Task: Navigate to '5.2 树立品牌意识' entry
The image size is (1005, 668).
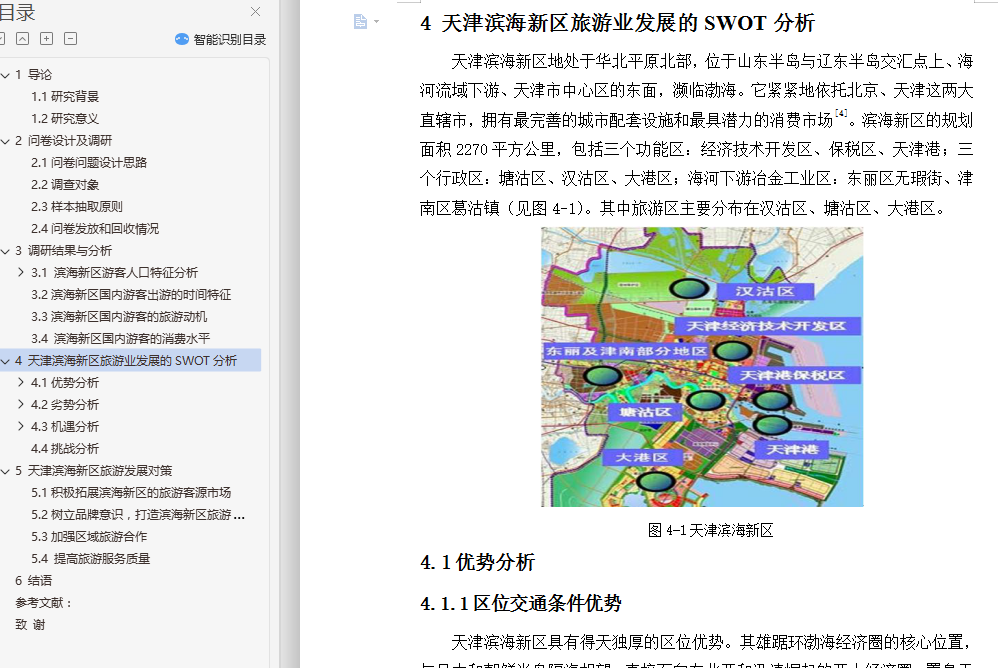Action: 138,515
